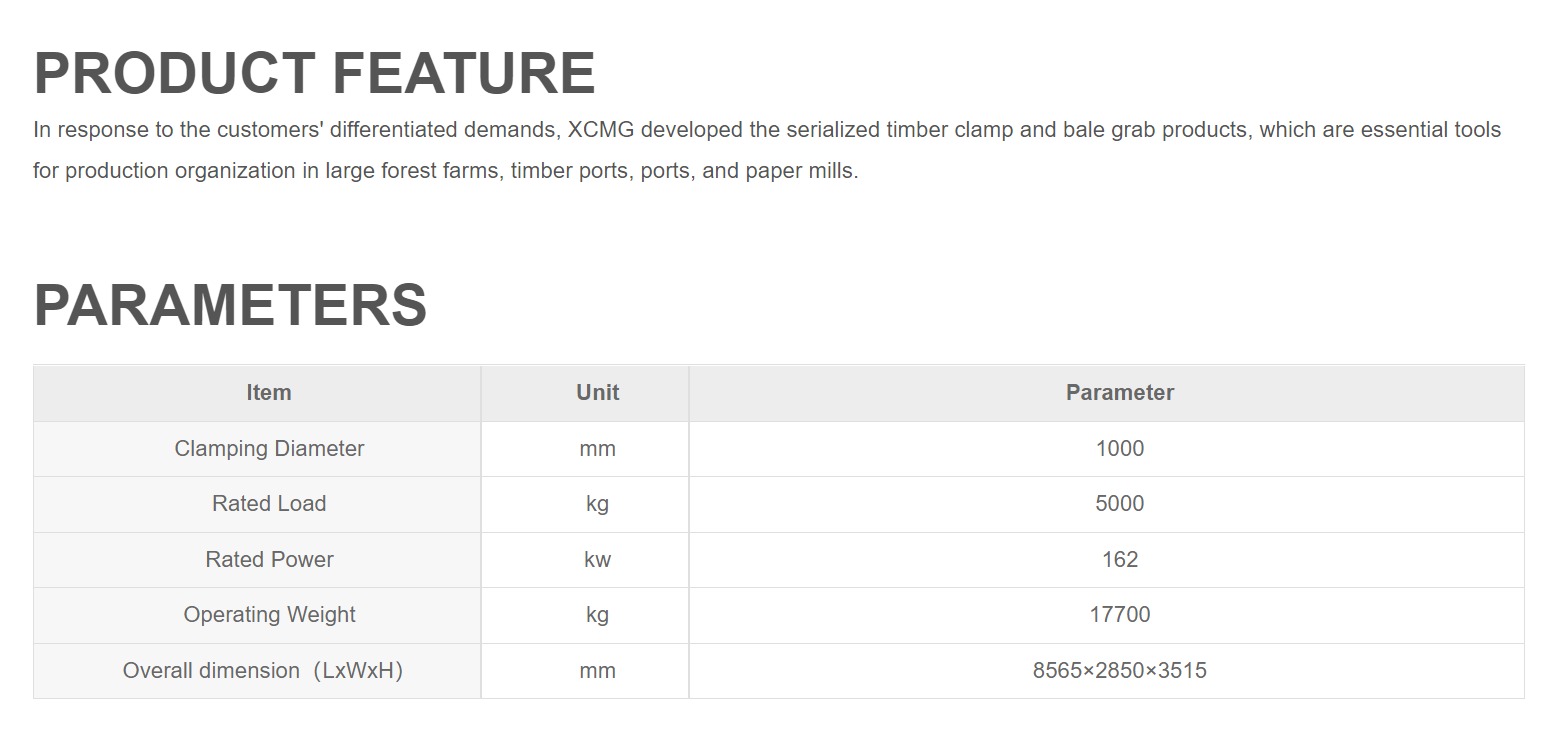Click the 8565×2850×3515 dimension value

[1119, 671]
